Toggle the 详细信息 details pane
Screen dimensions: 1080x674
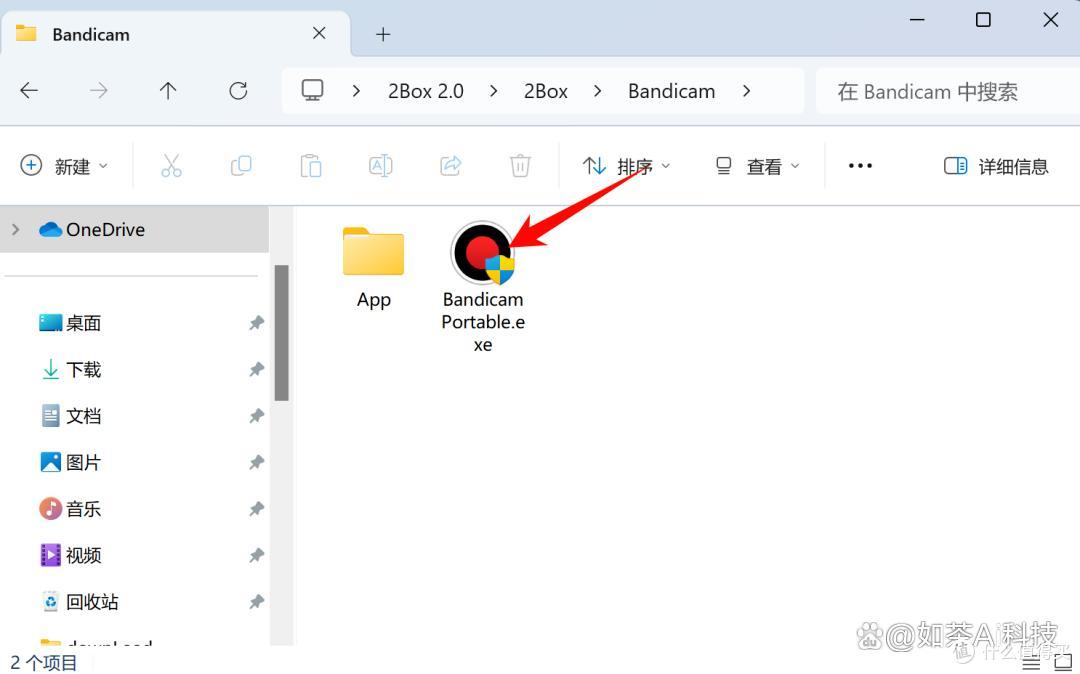click(x=996, y=166)
